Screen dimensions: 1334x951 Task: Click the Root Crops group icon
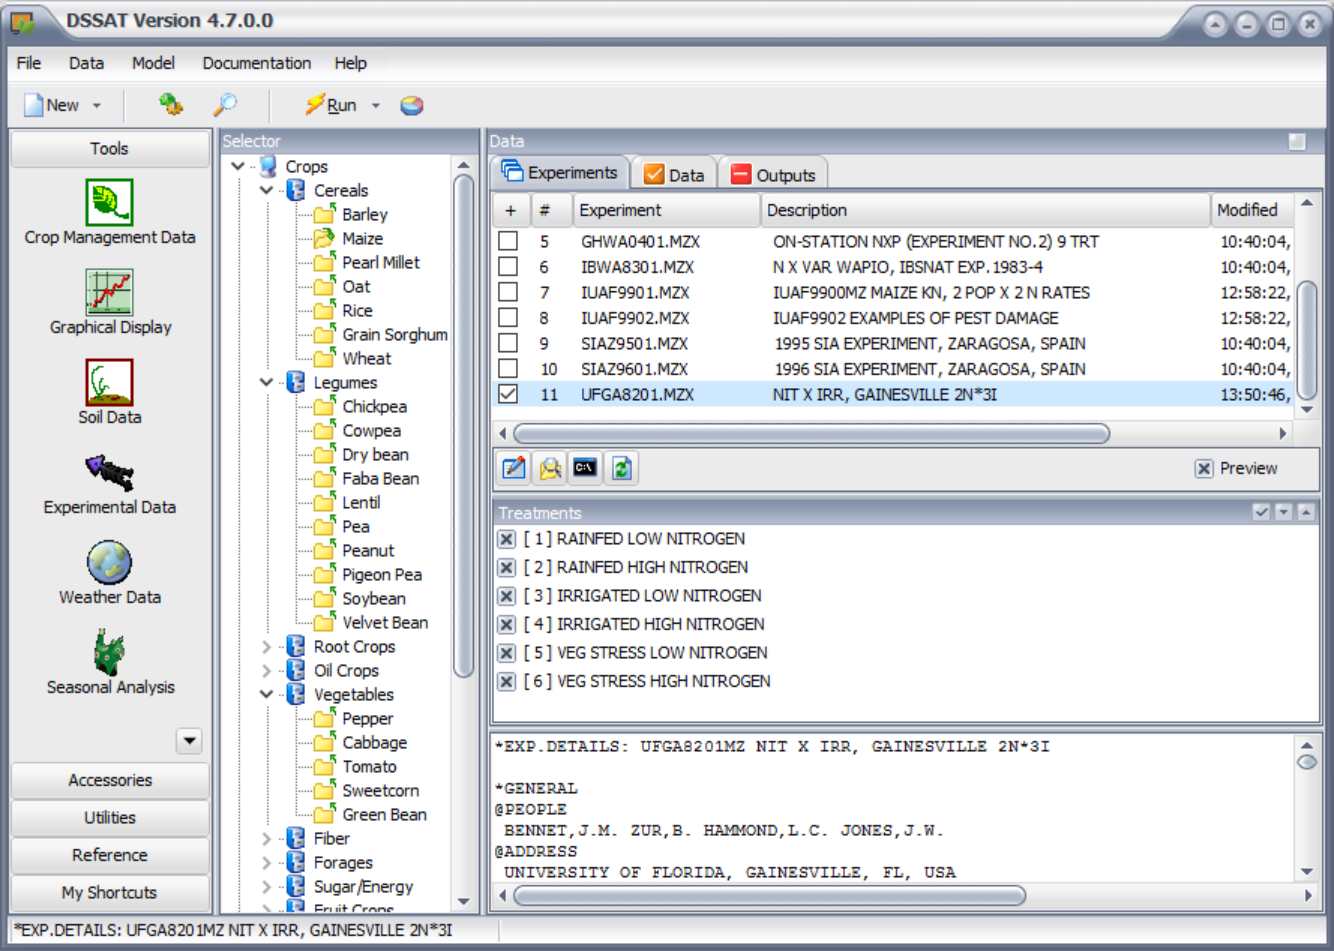pyautogui.click(x=296, y=646)
